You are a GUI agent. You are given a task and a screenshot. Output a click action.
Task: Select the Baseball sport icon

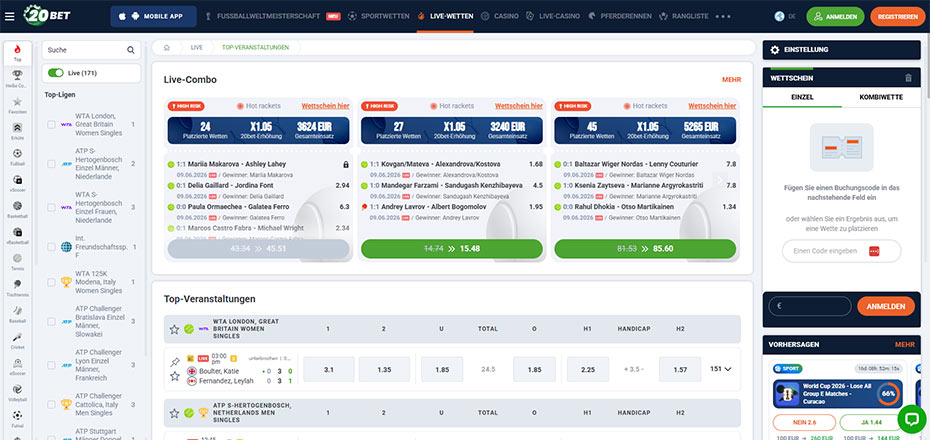tap(18, 313)
